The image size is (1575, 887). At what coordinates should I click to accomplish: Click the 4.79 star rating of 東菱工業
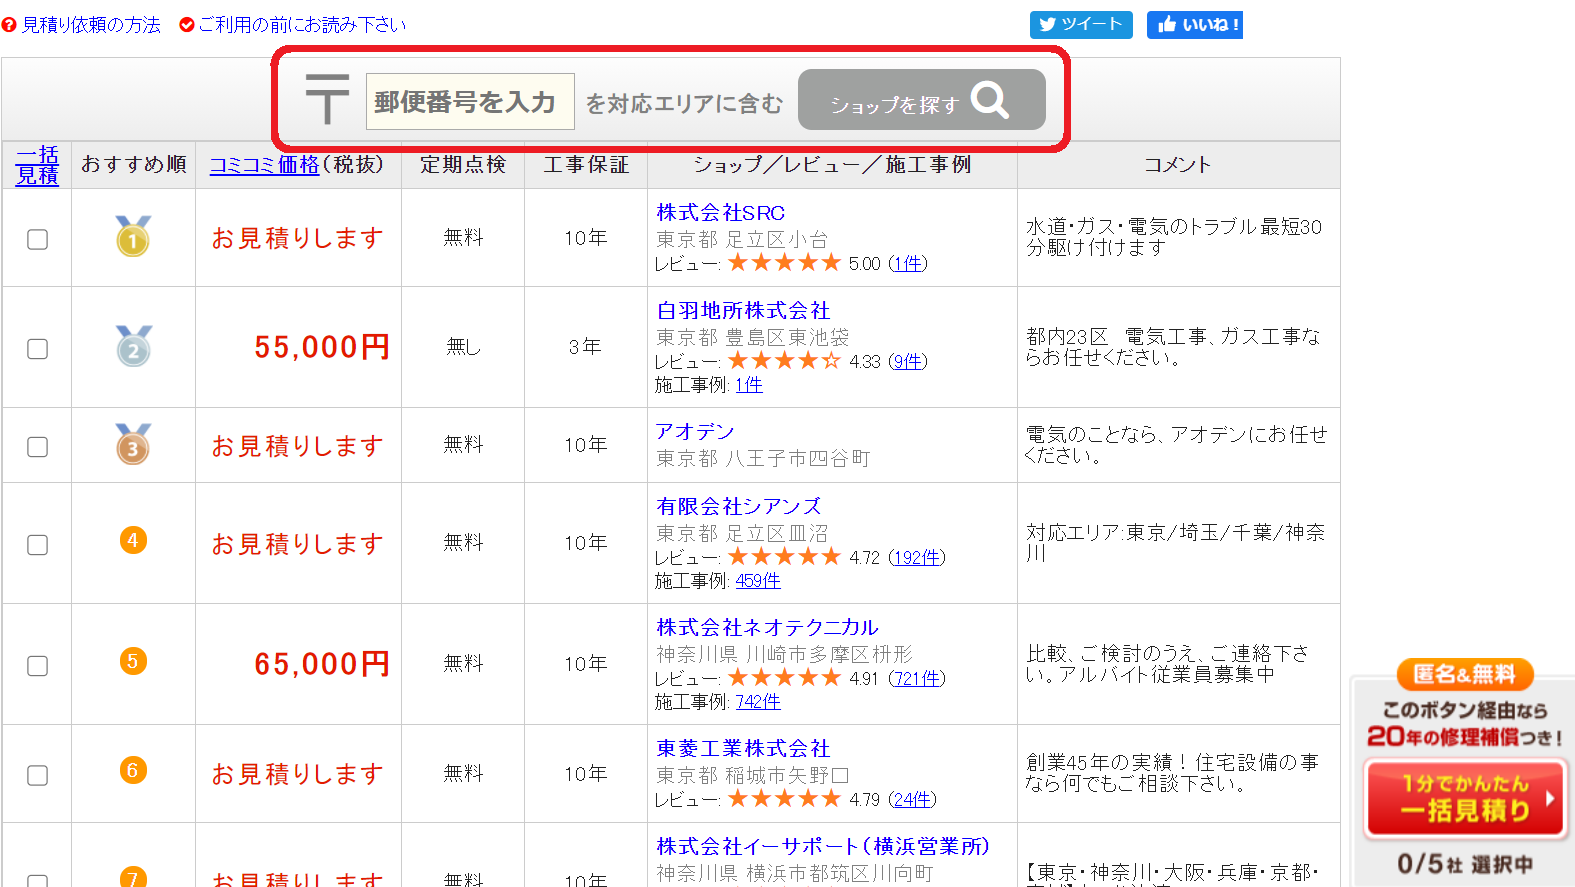(784, 799)
